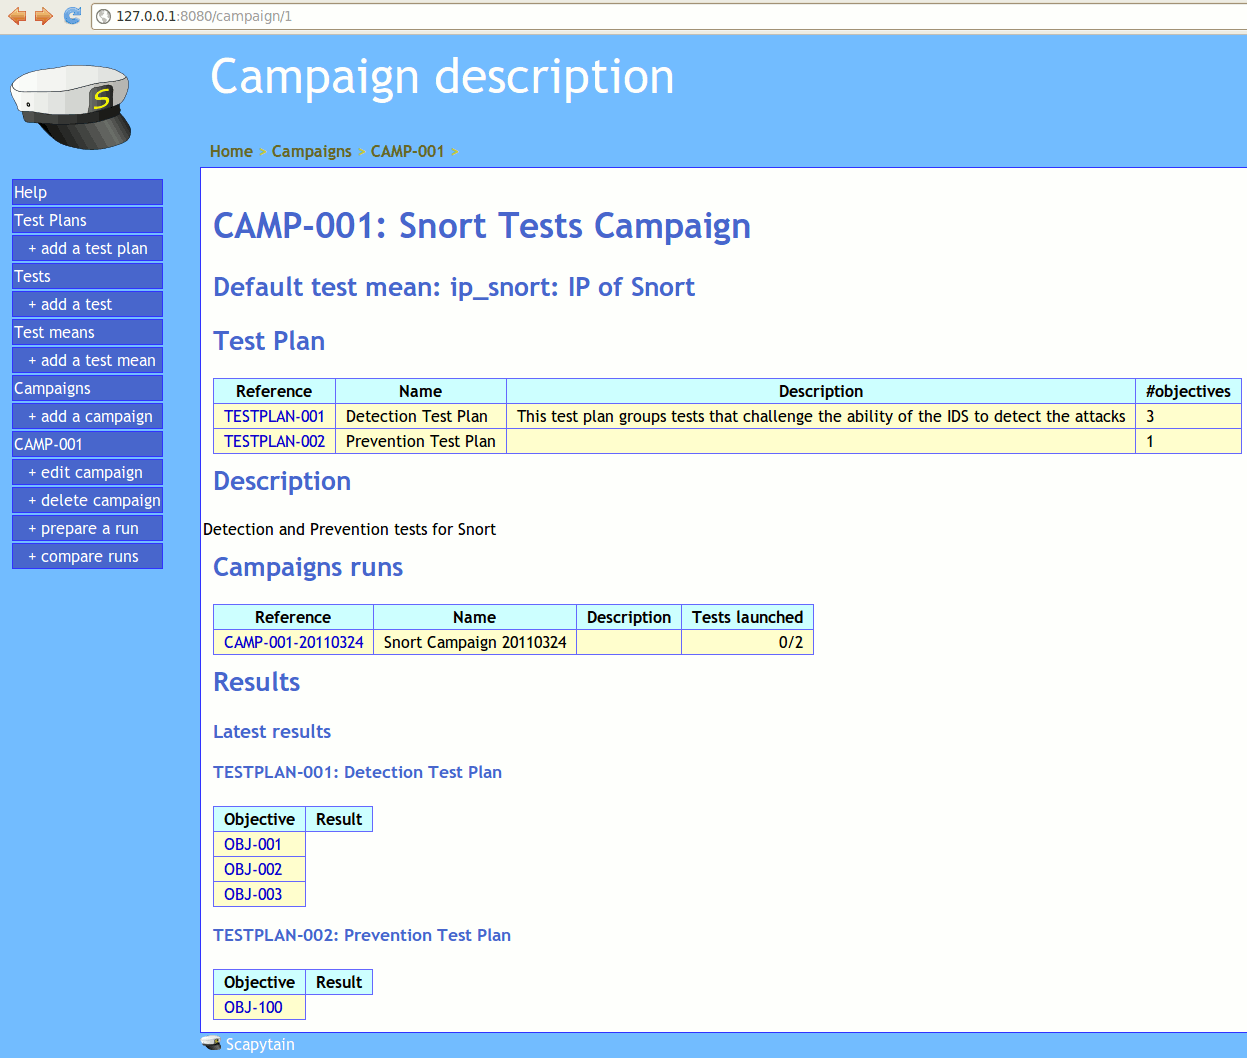Click the Scapytain sailor hat logo
The width and height of the screenshot is (1247, 1058).
click(71, 107)
